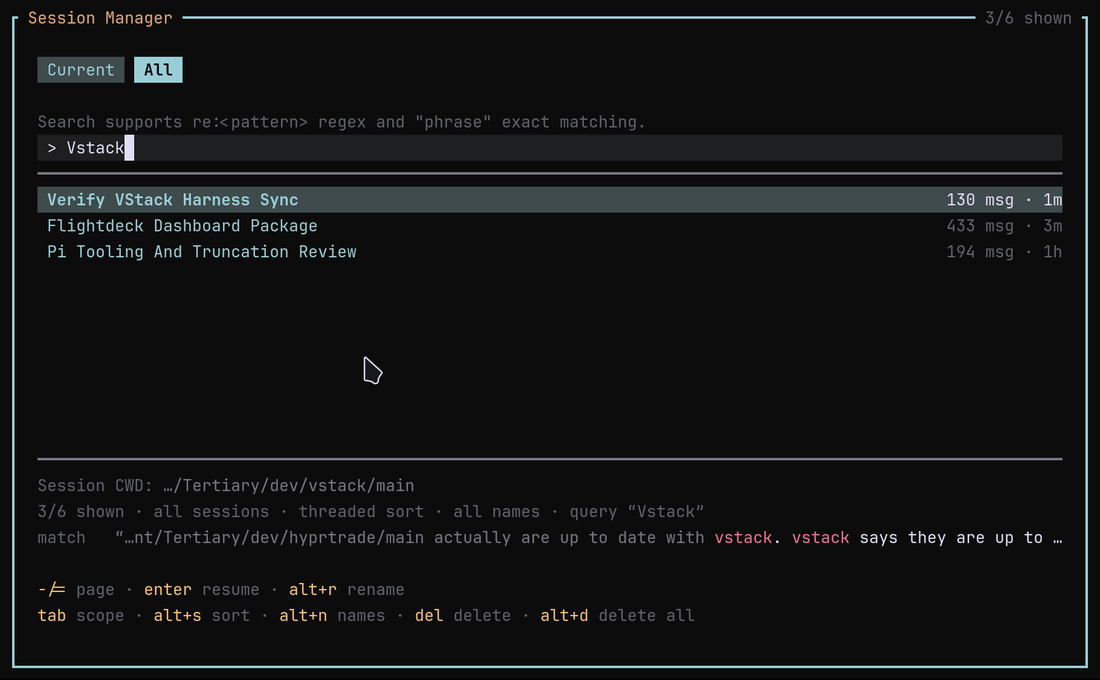Switch to the Current scope tab
Viewport: 1100px width, 680px height.
coord(81,70)
